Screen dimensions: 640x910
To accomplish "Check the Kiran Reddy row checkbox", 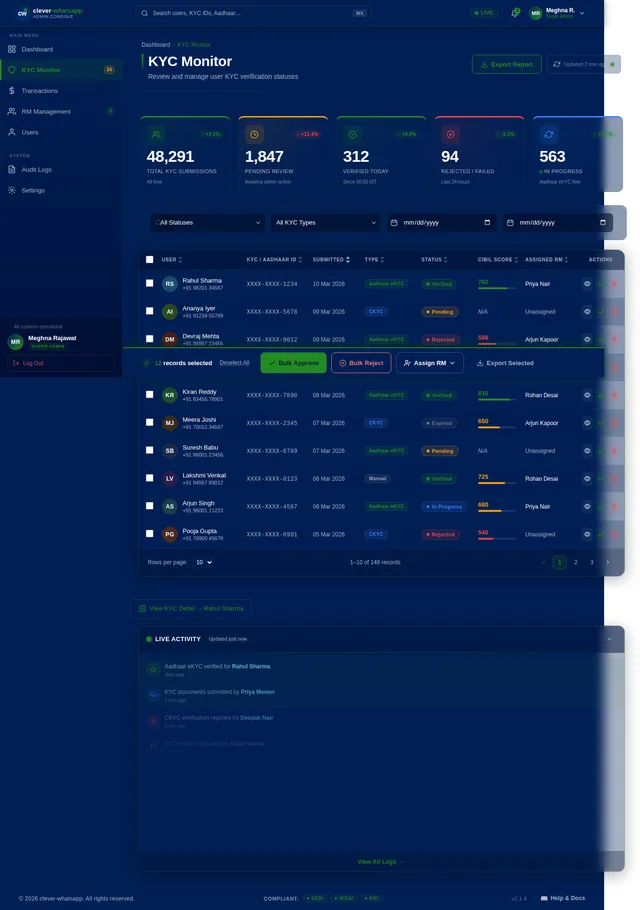I will [150, 395].
